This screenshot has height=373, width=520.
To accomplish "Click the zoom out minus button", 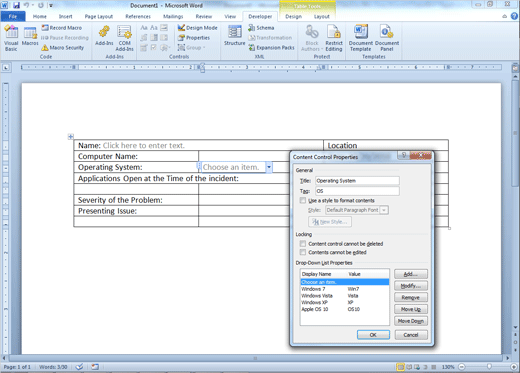I will (x=462, y=367).
